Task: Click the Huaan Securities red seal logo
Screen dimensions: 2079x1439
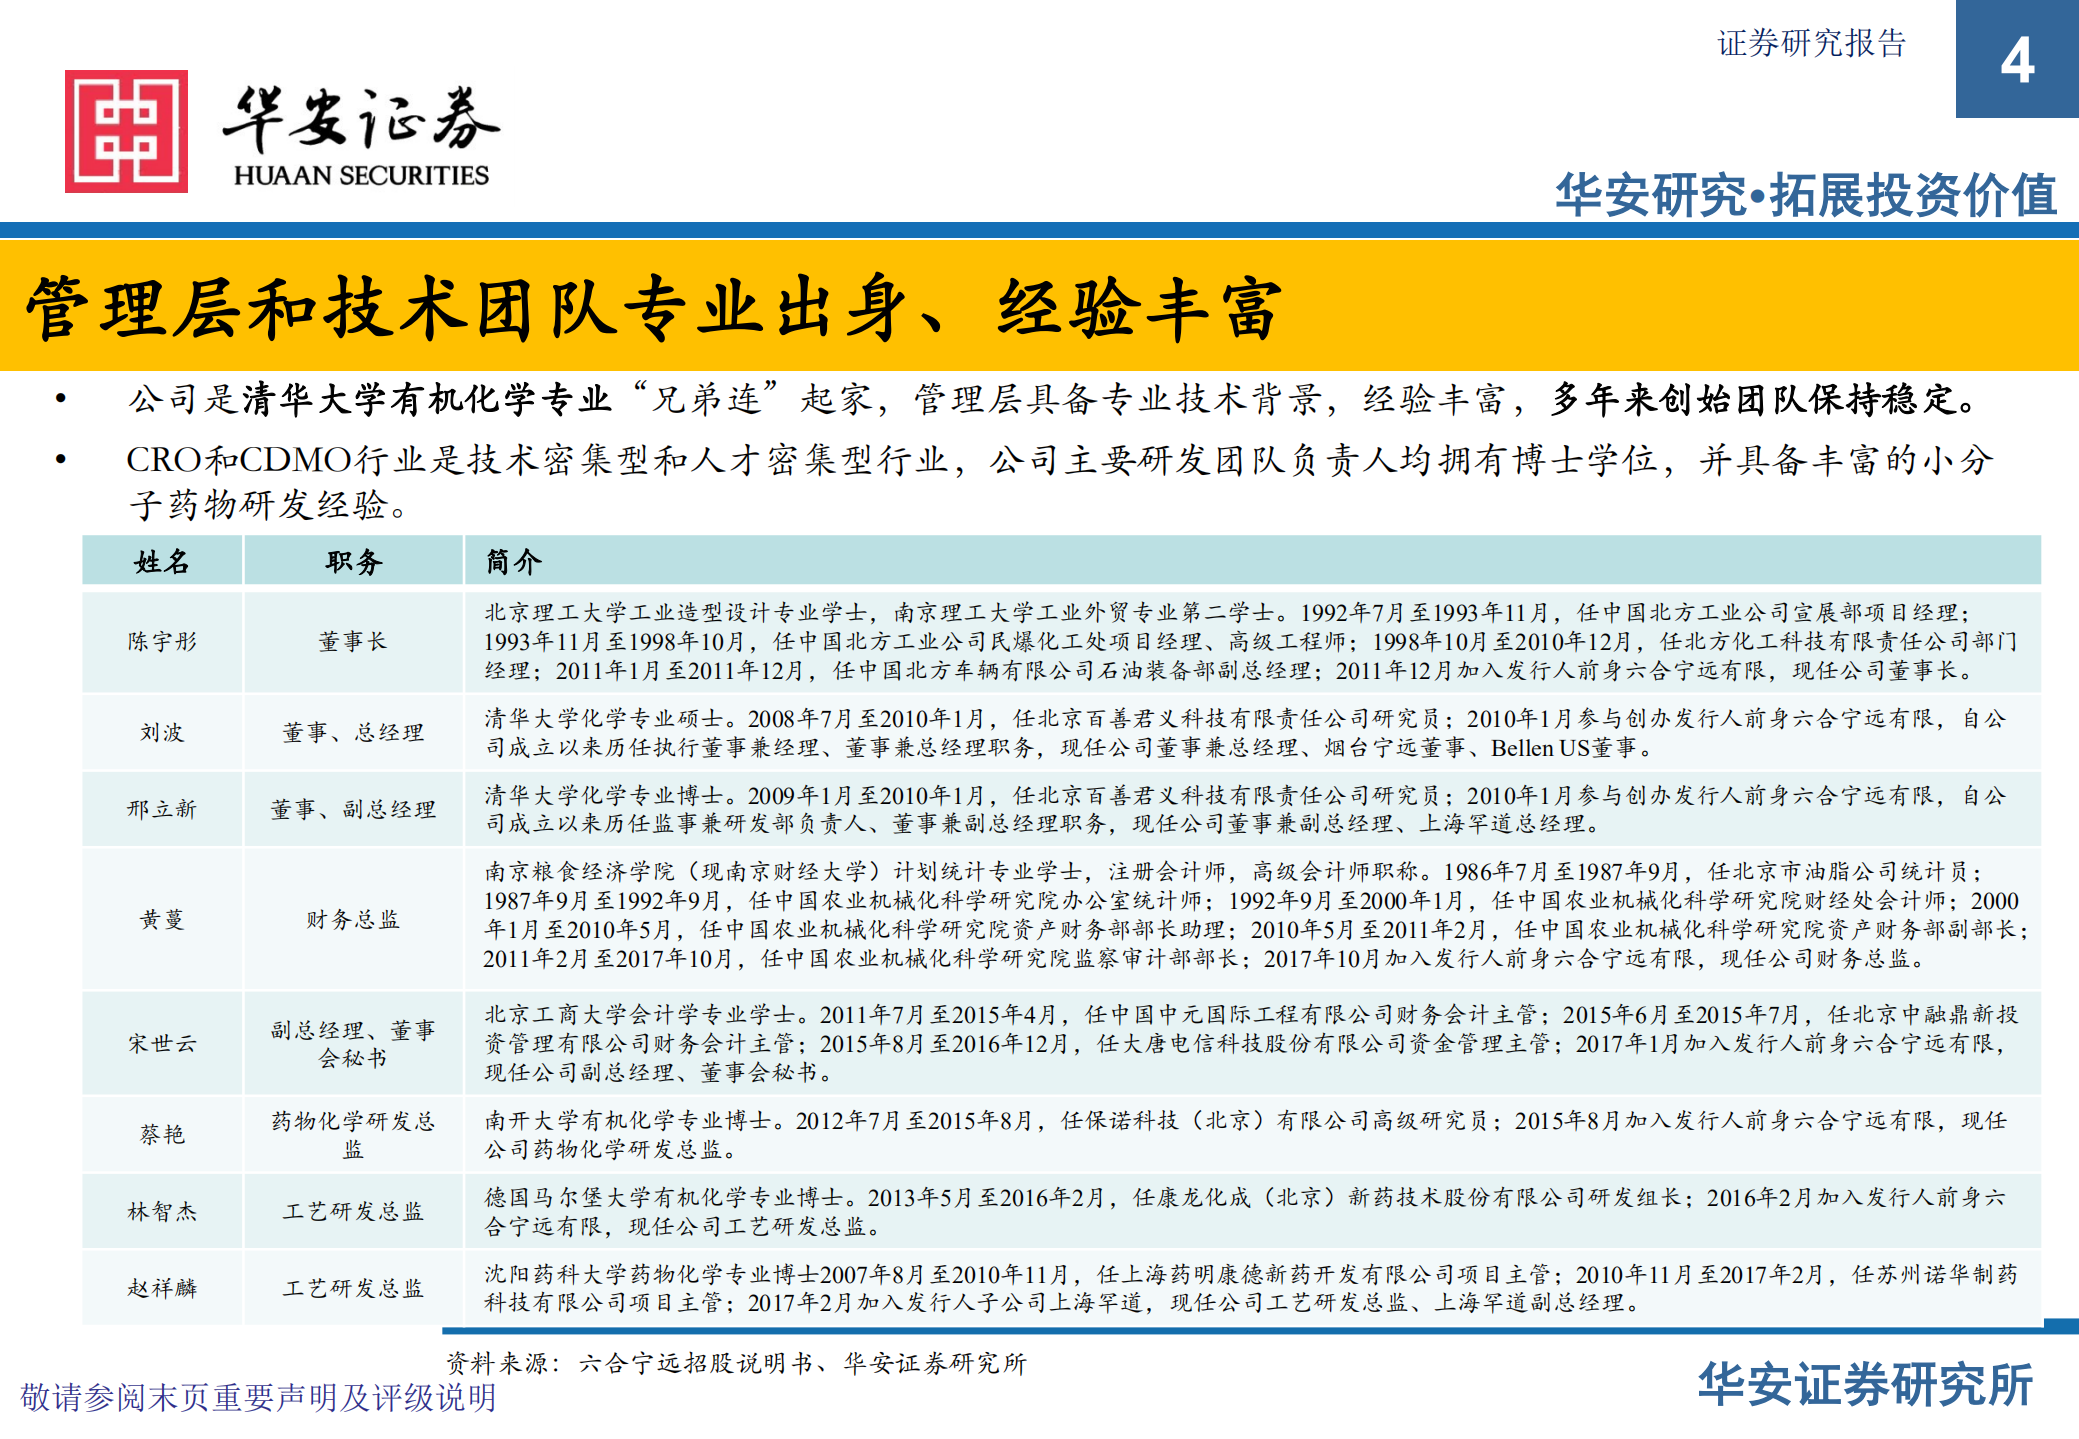Action: coord(127,128)
